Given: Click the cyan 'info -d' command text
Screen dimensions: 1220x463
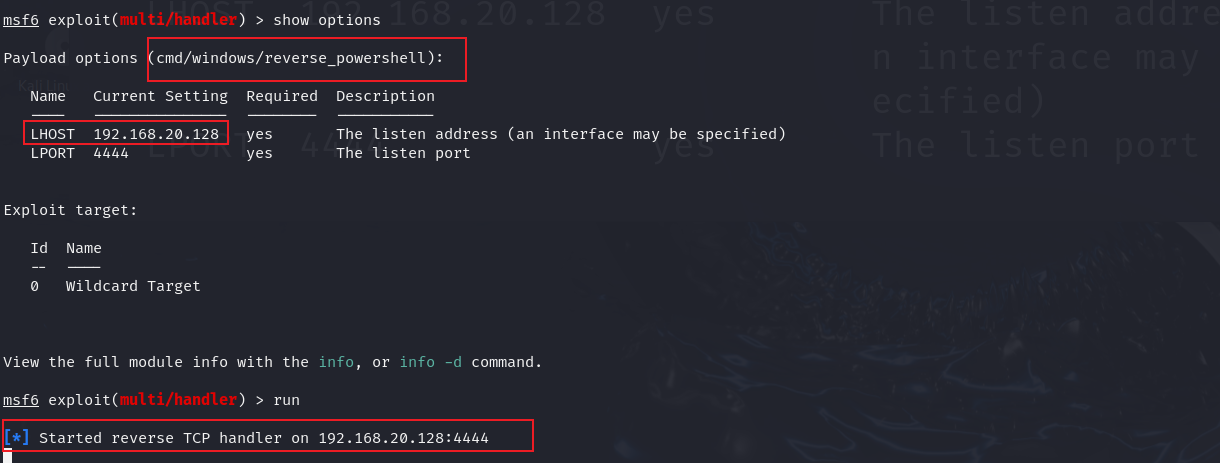Looking at the screenshot, I should pos(431,362).
